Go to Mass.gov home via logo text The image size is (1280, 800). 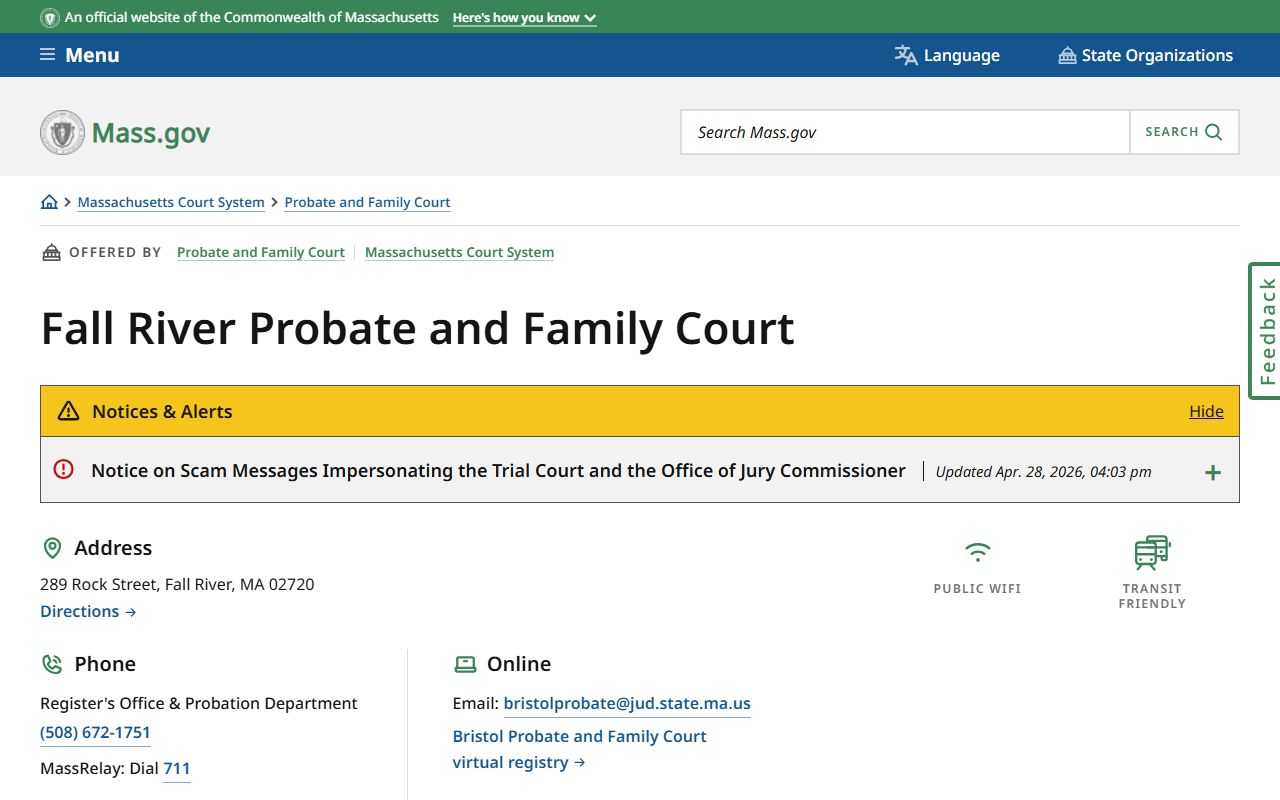coord(151,133)
